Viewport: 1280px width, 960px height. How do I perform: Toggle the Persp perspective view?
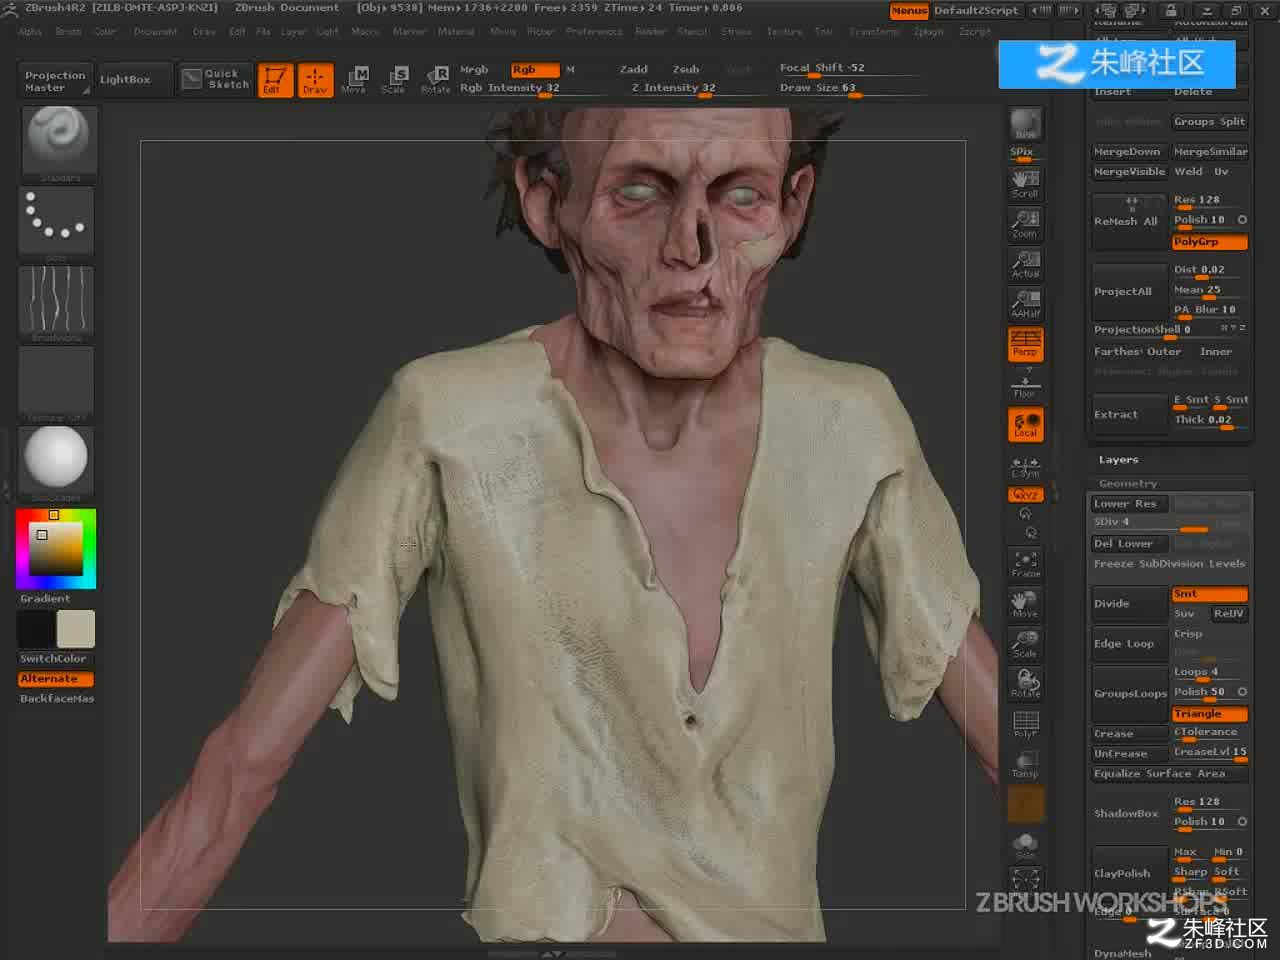coord(1026,343)
